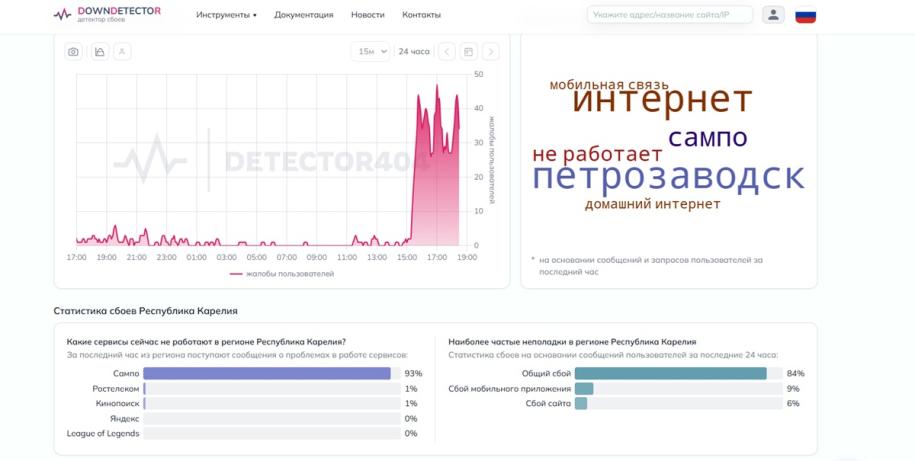Click Сбой мобильного приложения label

pos(509,389)
